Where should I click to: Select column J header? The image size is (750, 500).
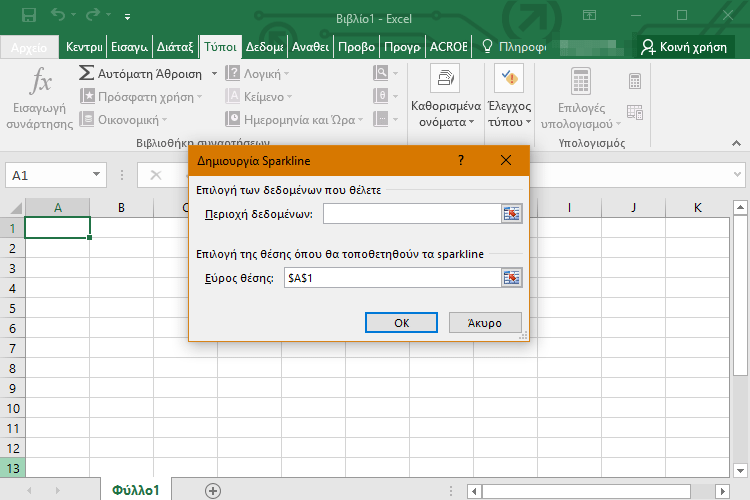[633, 208]
